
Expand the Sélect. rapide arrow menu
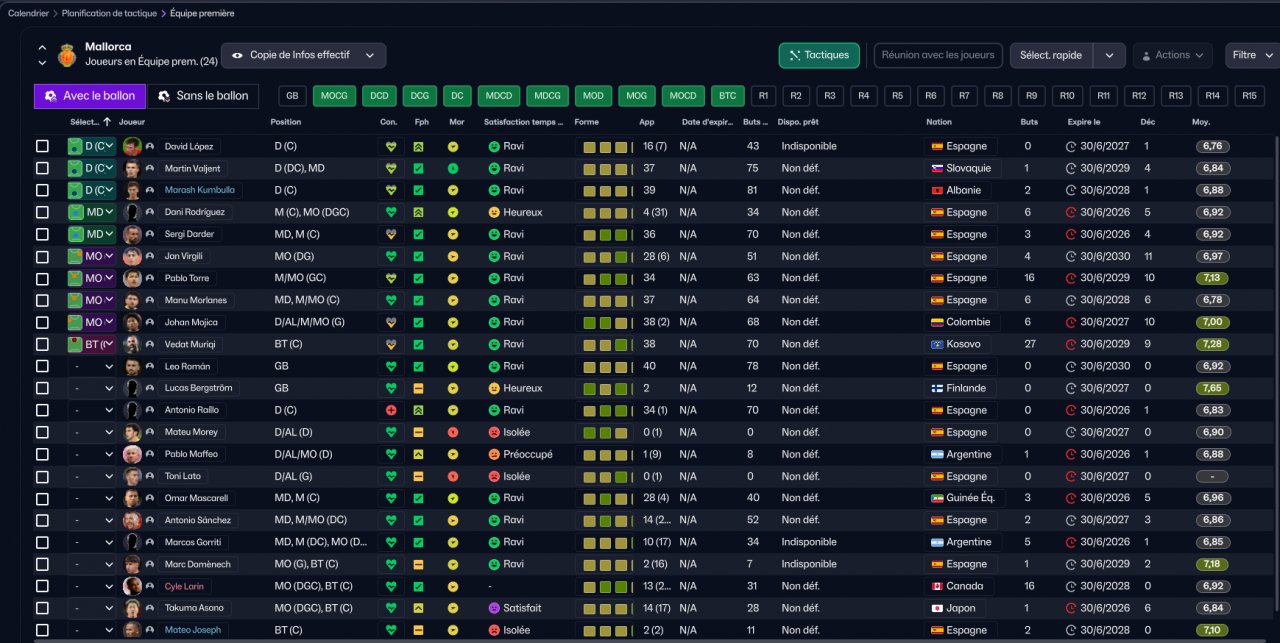point(1109,55)
